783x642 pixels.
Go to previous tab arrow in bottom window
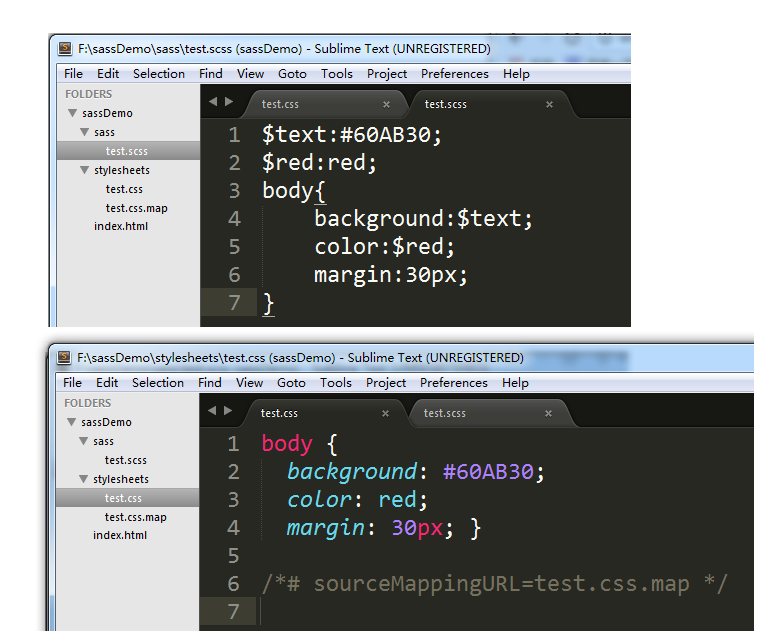(212, 410)
